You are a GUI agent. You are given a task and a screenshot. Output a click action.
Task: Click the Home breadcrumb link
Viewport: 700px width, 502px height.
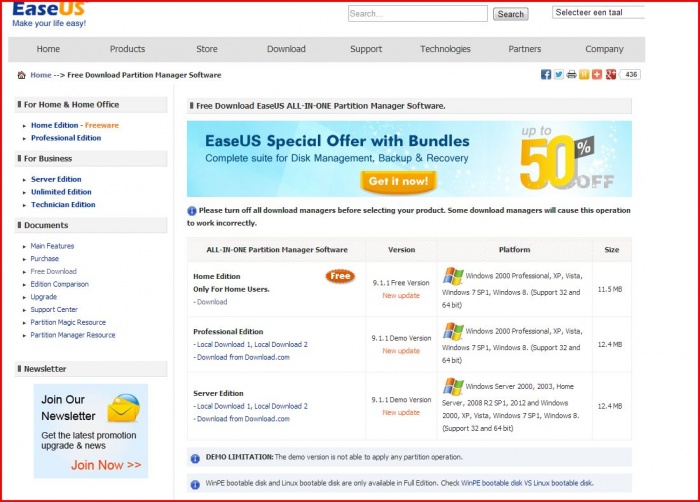41,75
